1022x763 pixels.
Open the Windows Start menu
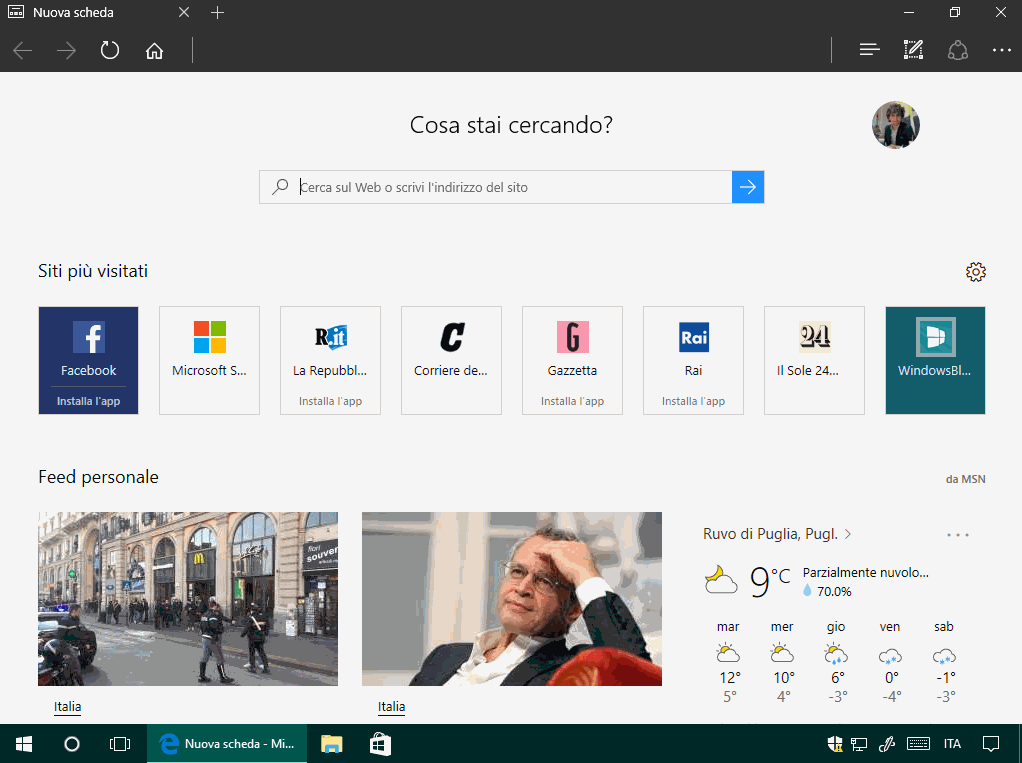pos(24,743)
